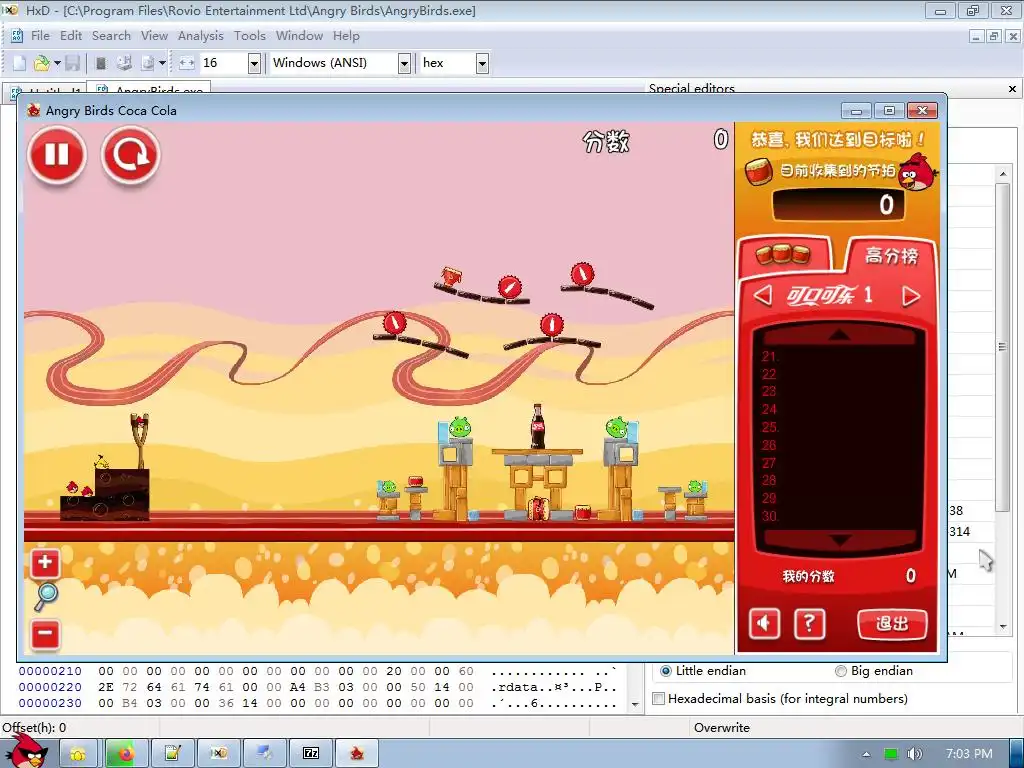The width and height of the screenshot is (1024, 768).
Task: Go to next level with right arrow
Action: 911,296
